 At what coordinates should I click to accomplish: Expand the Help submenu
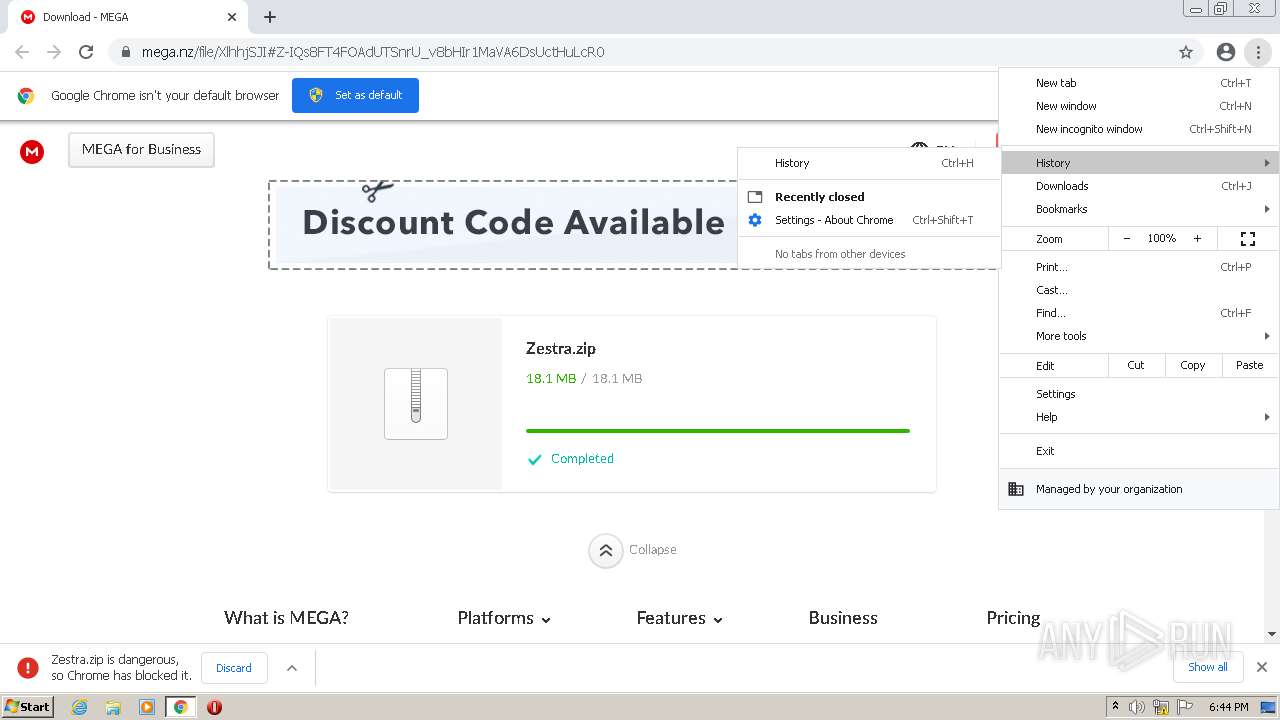click(1139, 417)
